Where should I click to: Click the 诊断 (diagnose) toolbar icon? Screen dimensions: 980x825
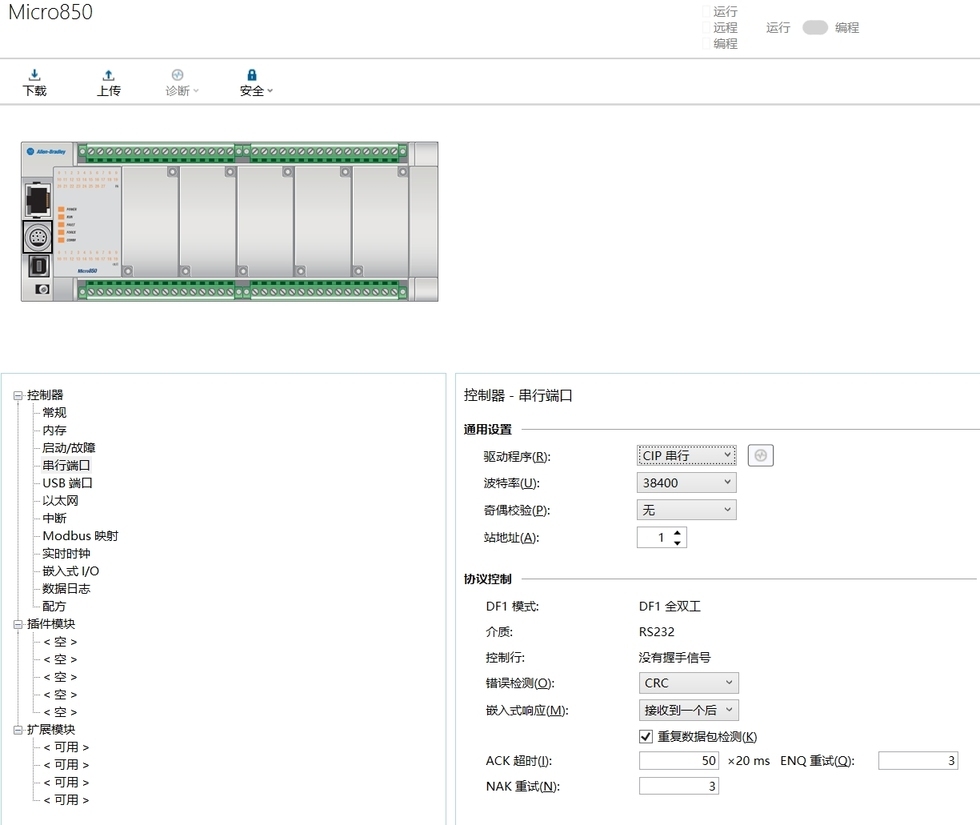pos(181,83)
